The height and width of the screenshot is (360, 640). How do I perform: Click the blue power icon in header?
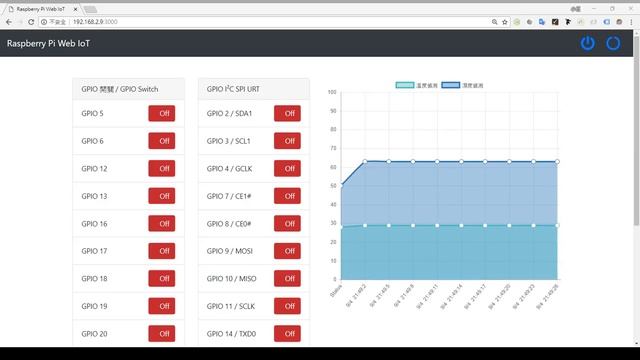pyautogui.click(x=587, y=43)
